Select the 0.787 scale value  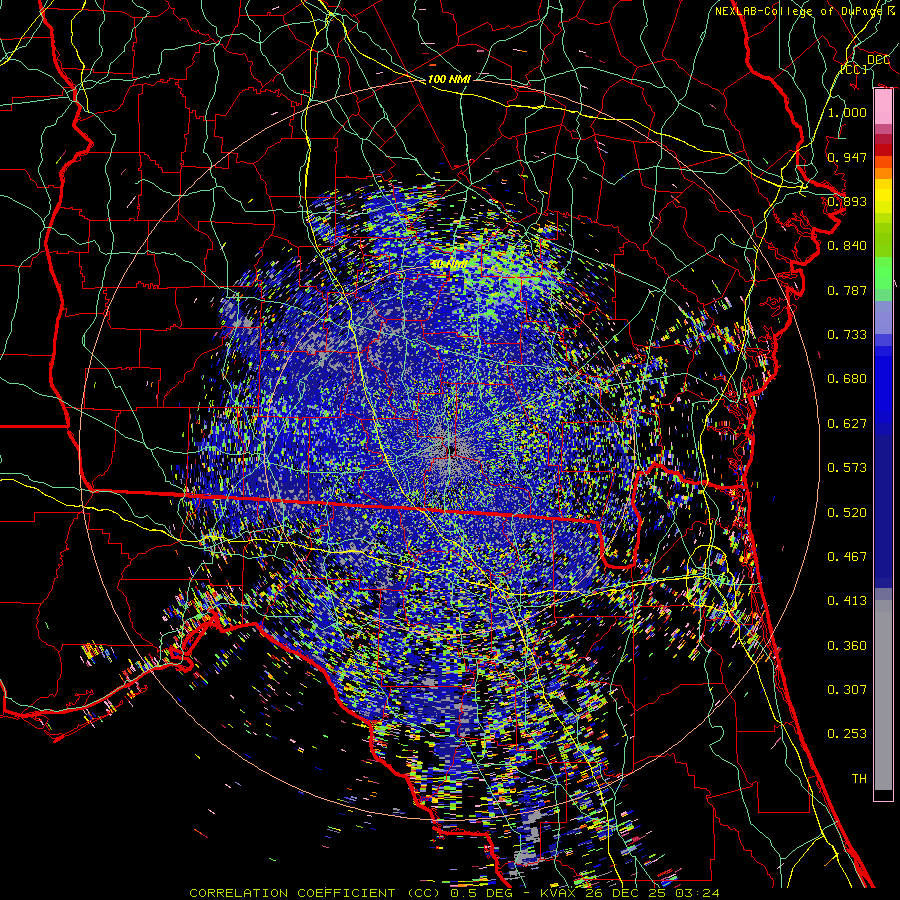coord(847,290)
